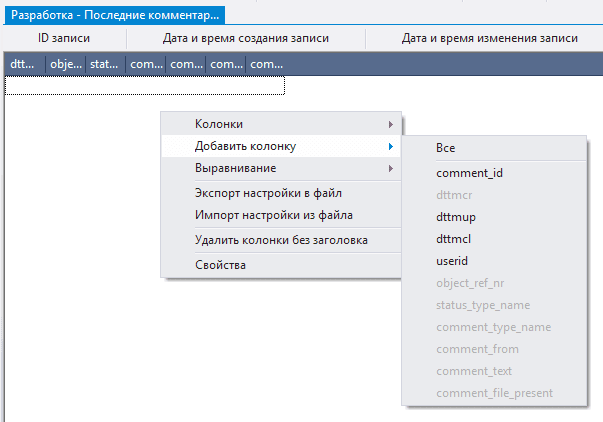Select the stat... grid column header
This screenshot has height=422, width=603.
(x=105, y=65)
